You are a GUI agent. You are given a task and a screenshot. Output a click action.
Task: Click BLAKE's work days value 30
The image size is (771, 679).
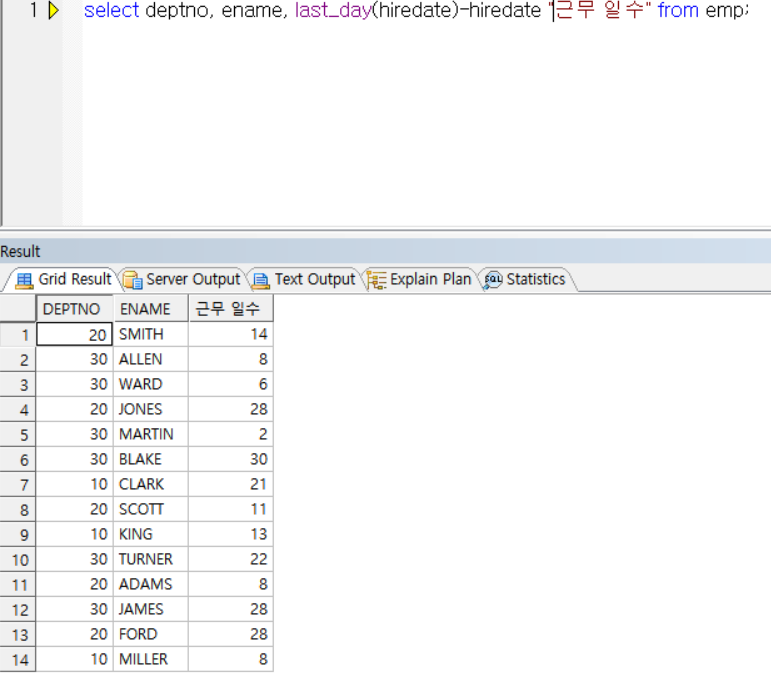(231, 460)
